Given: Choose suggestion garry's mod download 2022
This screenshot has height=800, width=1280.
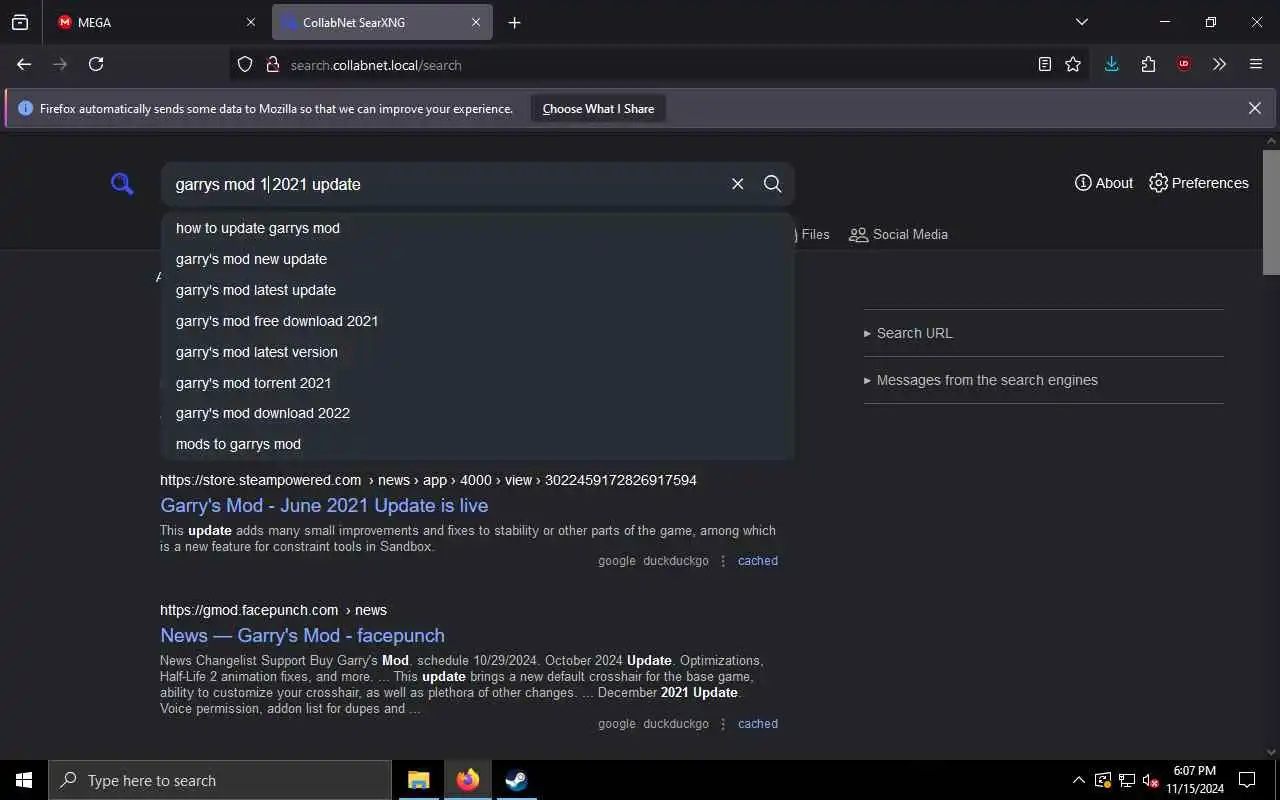Looking at the screenshot, I should (477, 413).
